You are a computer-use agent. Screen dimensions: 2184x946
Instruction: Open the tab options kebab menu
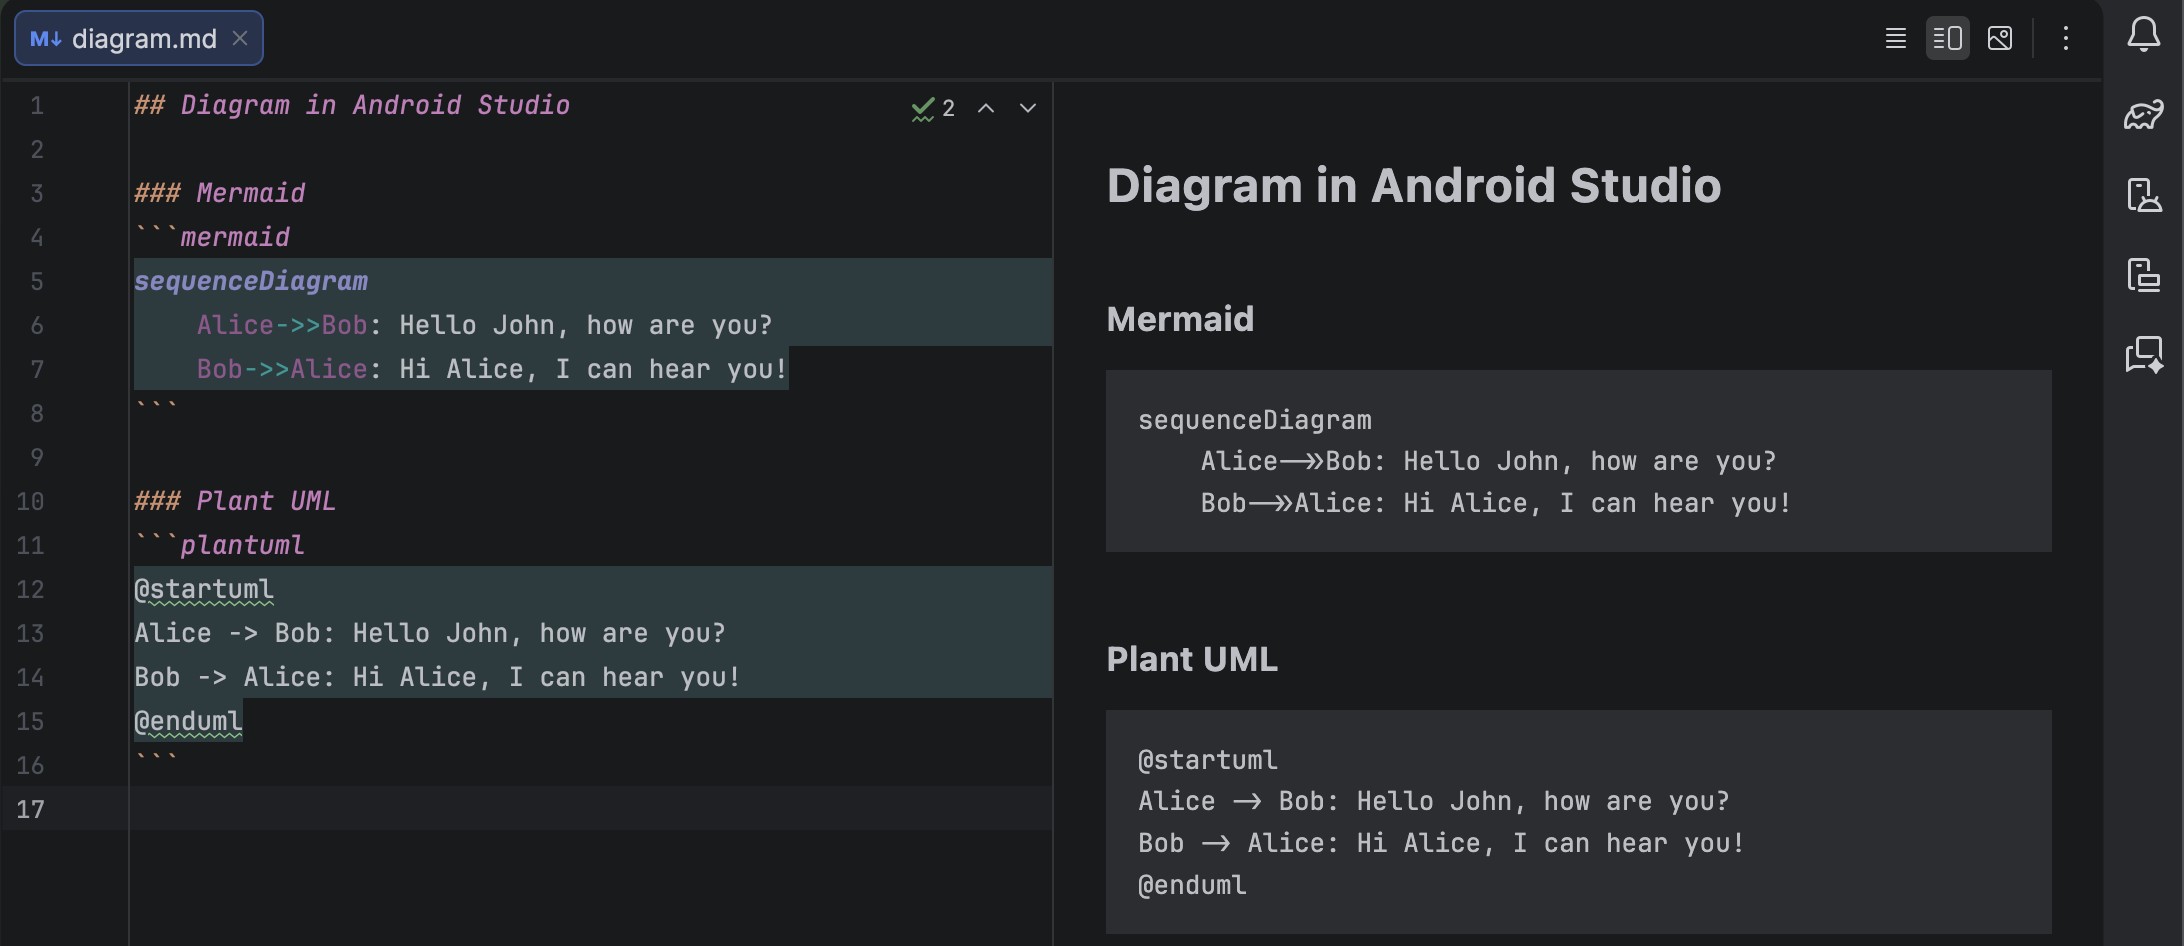(x=2066, y=39)
